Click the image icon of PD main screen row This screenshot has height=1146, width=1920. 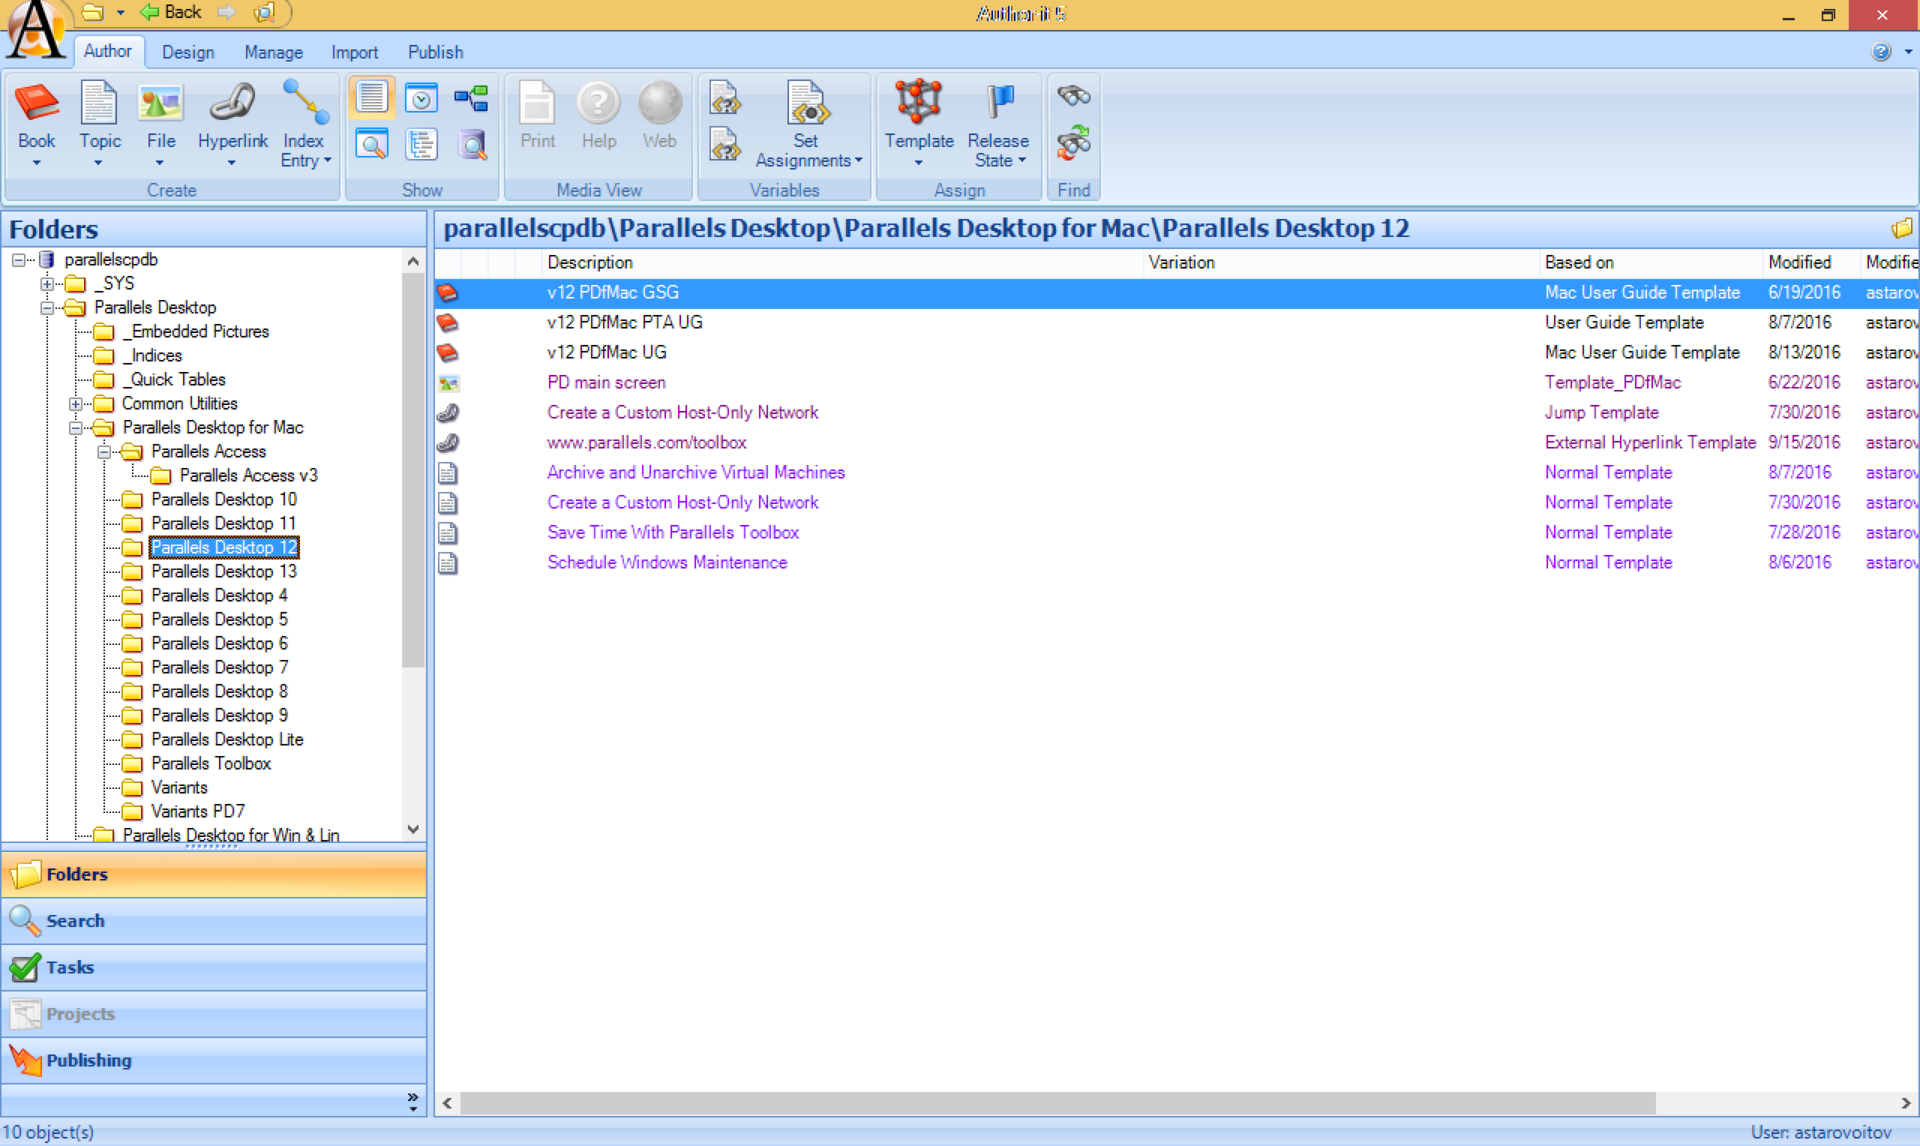coord(448,382)
